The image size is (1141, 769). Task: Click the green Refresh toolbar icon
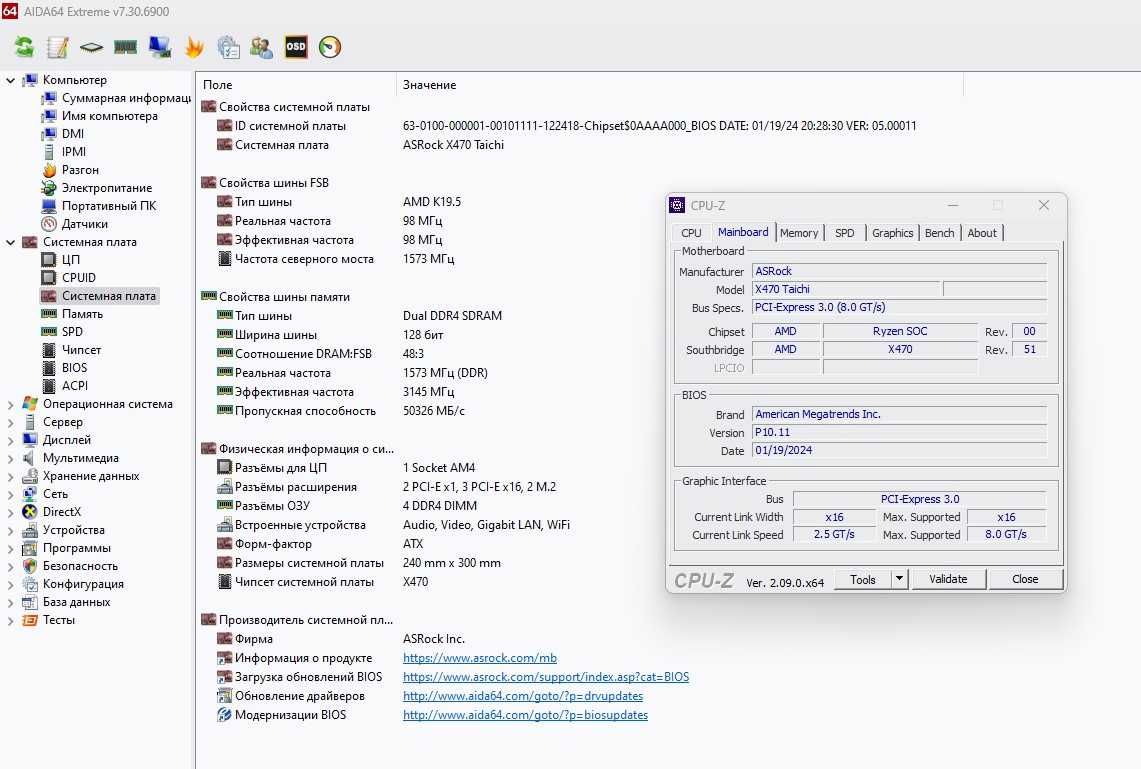click(x=24, y=47)
